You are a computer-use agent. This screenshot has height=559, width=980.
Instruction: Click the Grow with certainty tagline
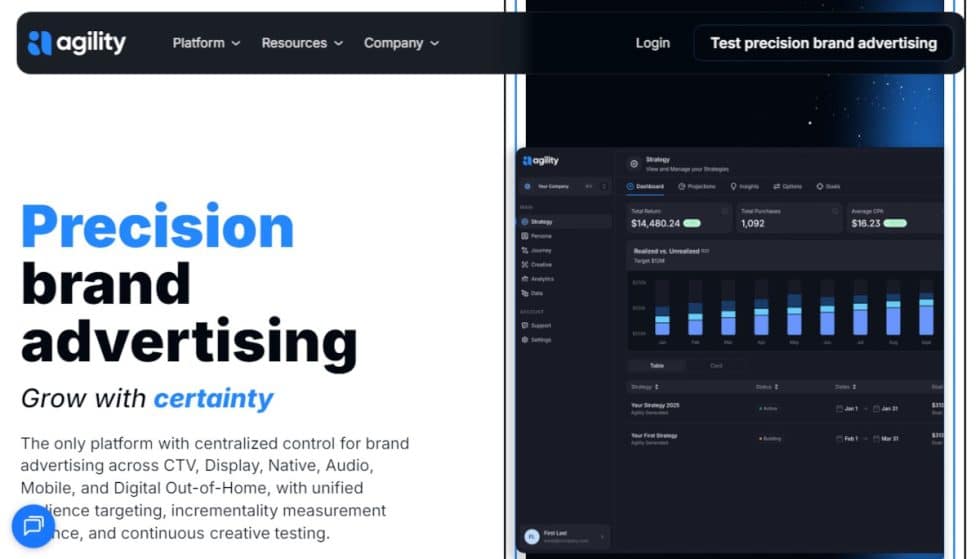coord(147,398)
